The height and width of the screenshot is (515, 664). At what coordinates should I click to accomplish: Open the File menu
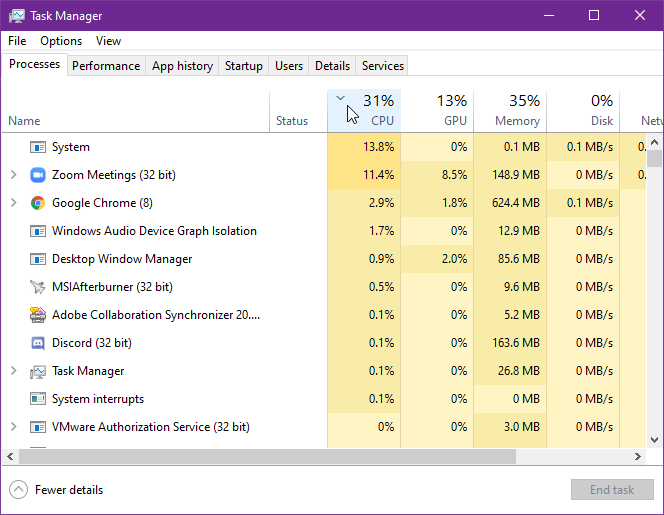click(x=17, y=41)
